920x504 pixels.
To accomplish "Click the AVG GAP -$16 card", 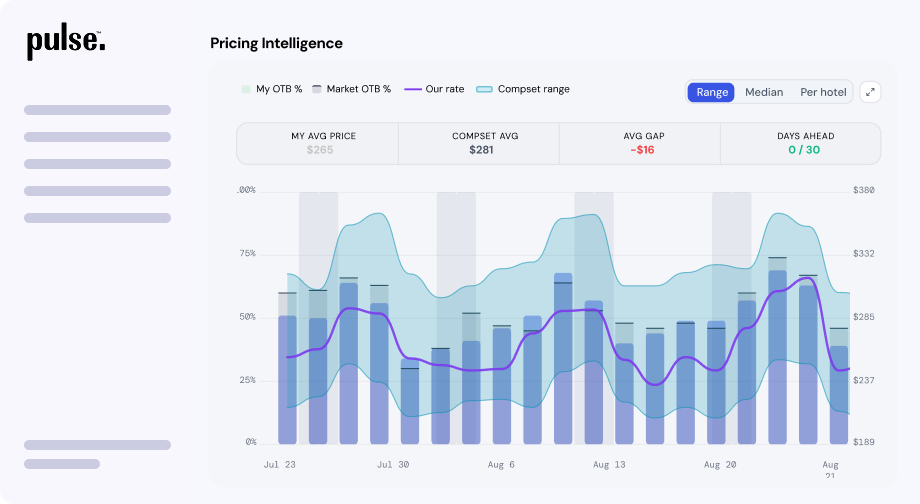I will [x=640, y=143].
